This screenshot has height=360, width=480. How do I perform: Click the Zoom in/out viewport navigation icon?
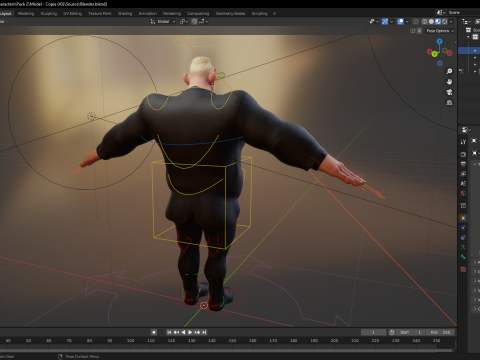(449, 71)
